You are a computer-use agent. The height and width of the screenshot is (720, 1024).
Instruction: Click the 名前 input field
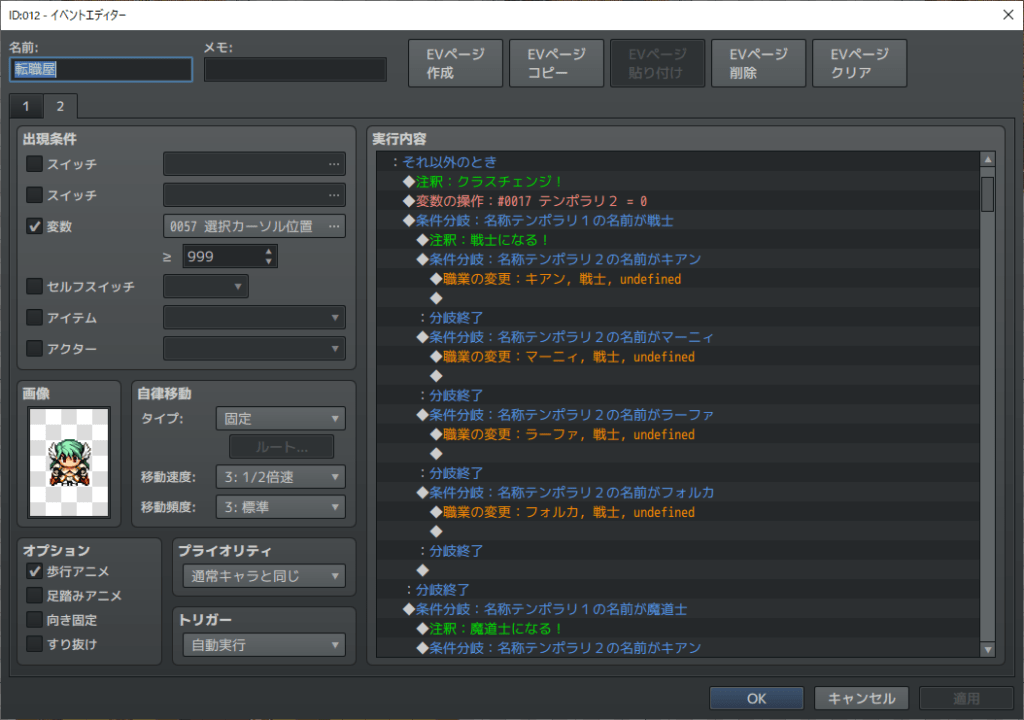tap(101, 69)
